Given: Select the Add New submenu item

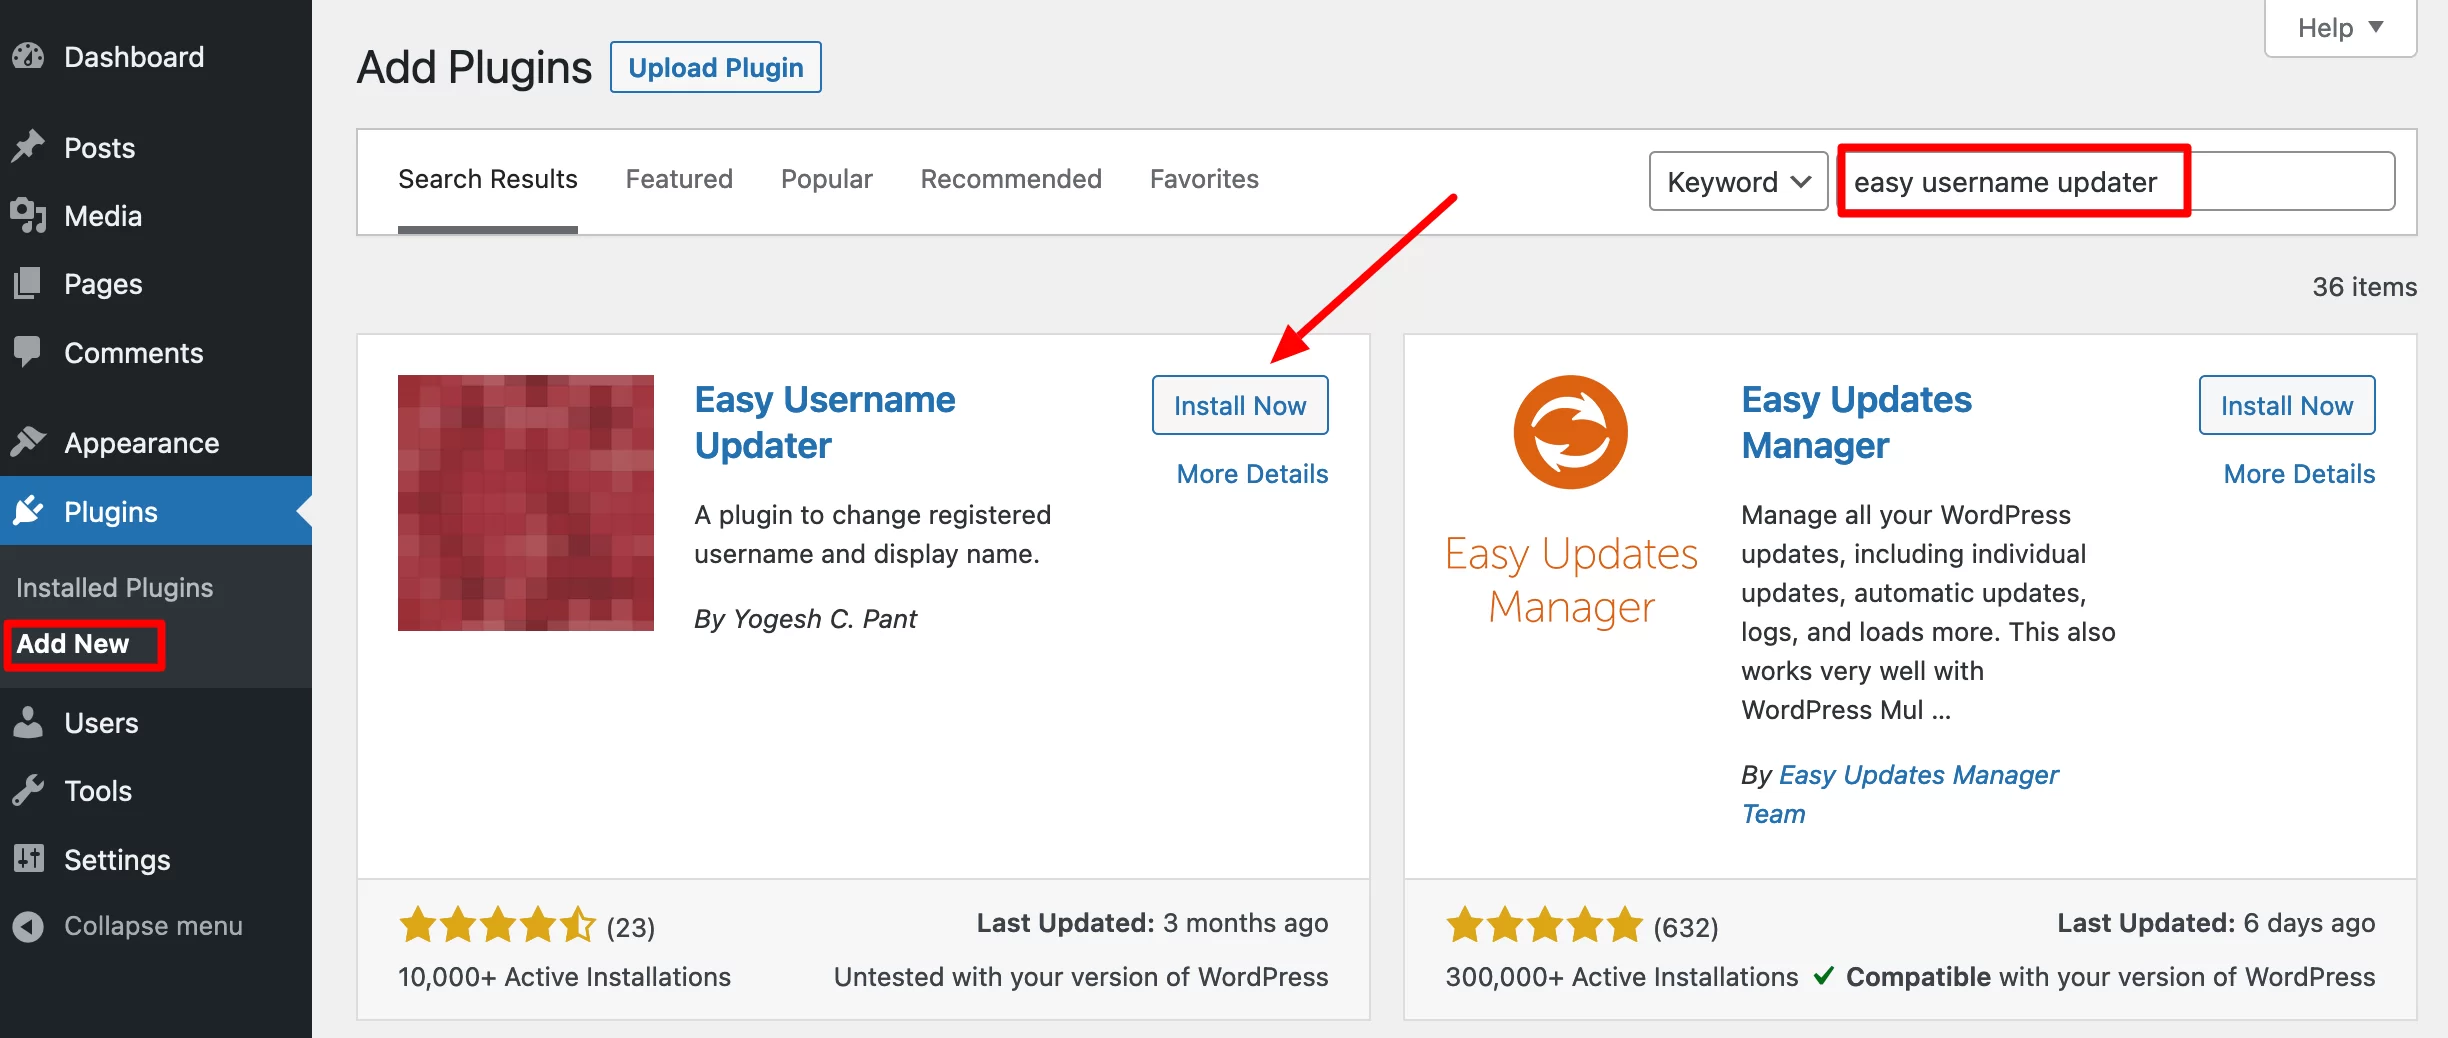Looking at the screenshot, I should 73,644.
